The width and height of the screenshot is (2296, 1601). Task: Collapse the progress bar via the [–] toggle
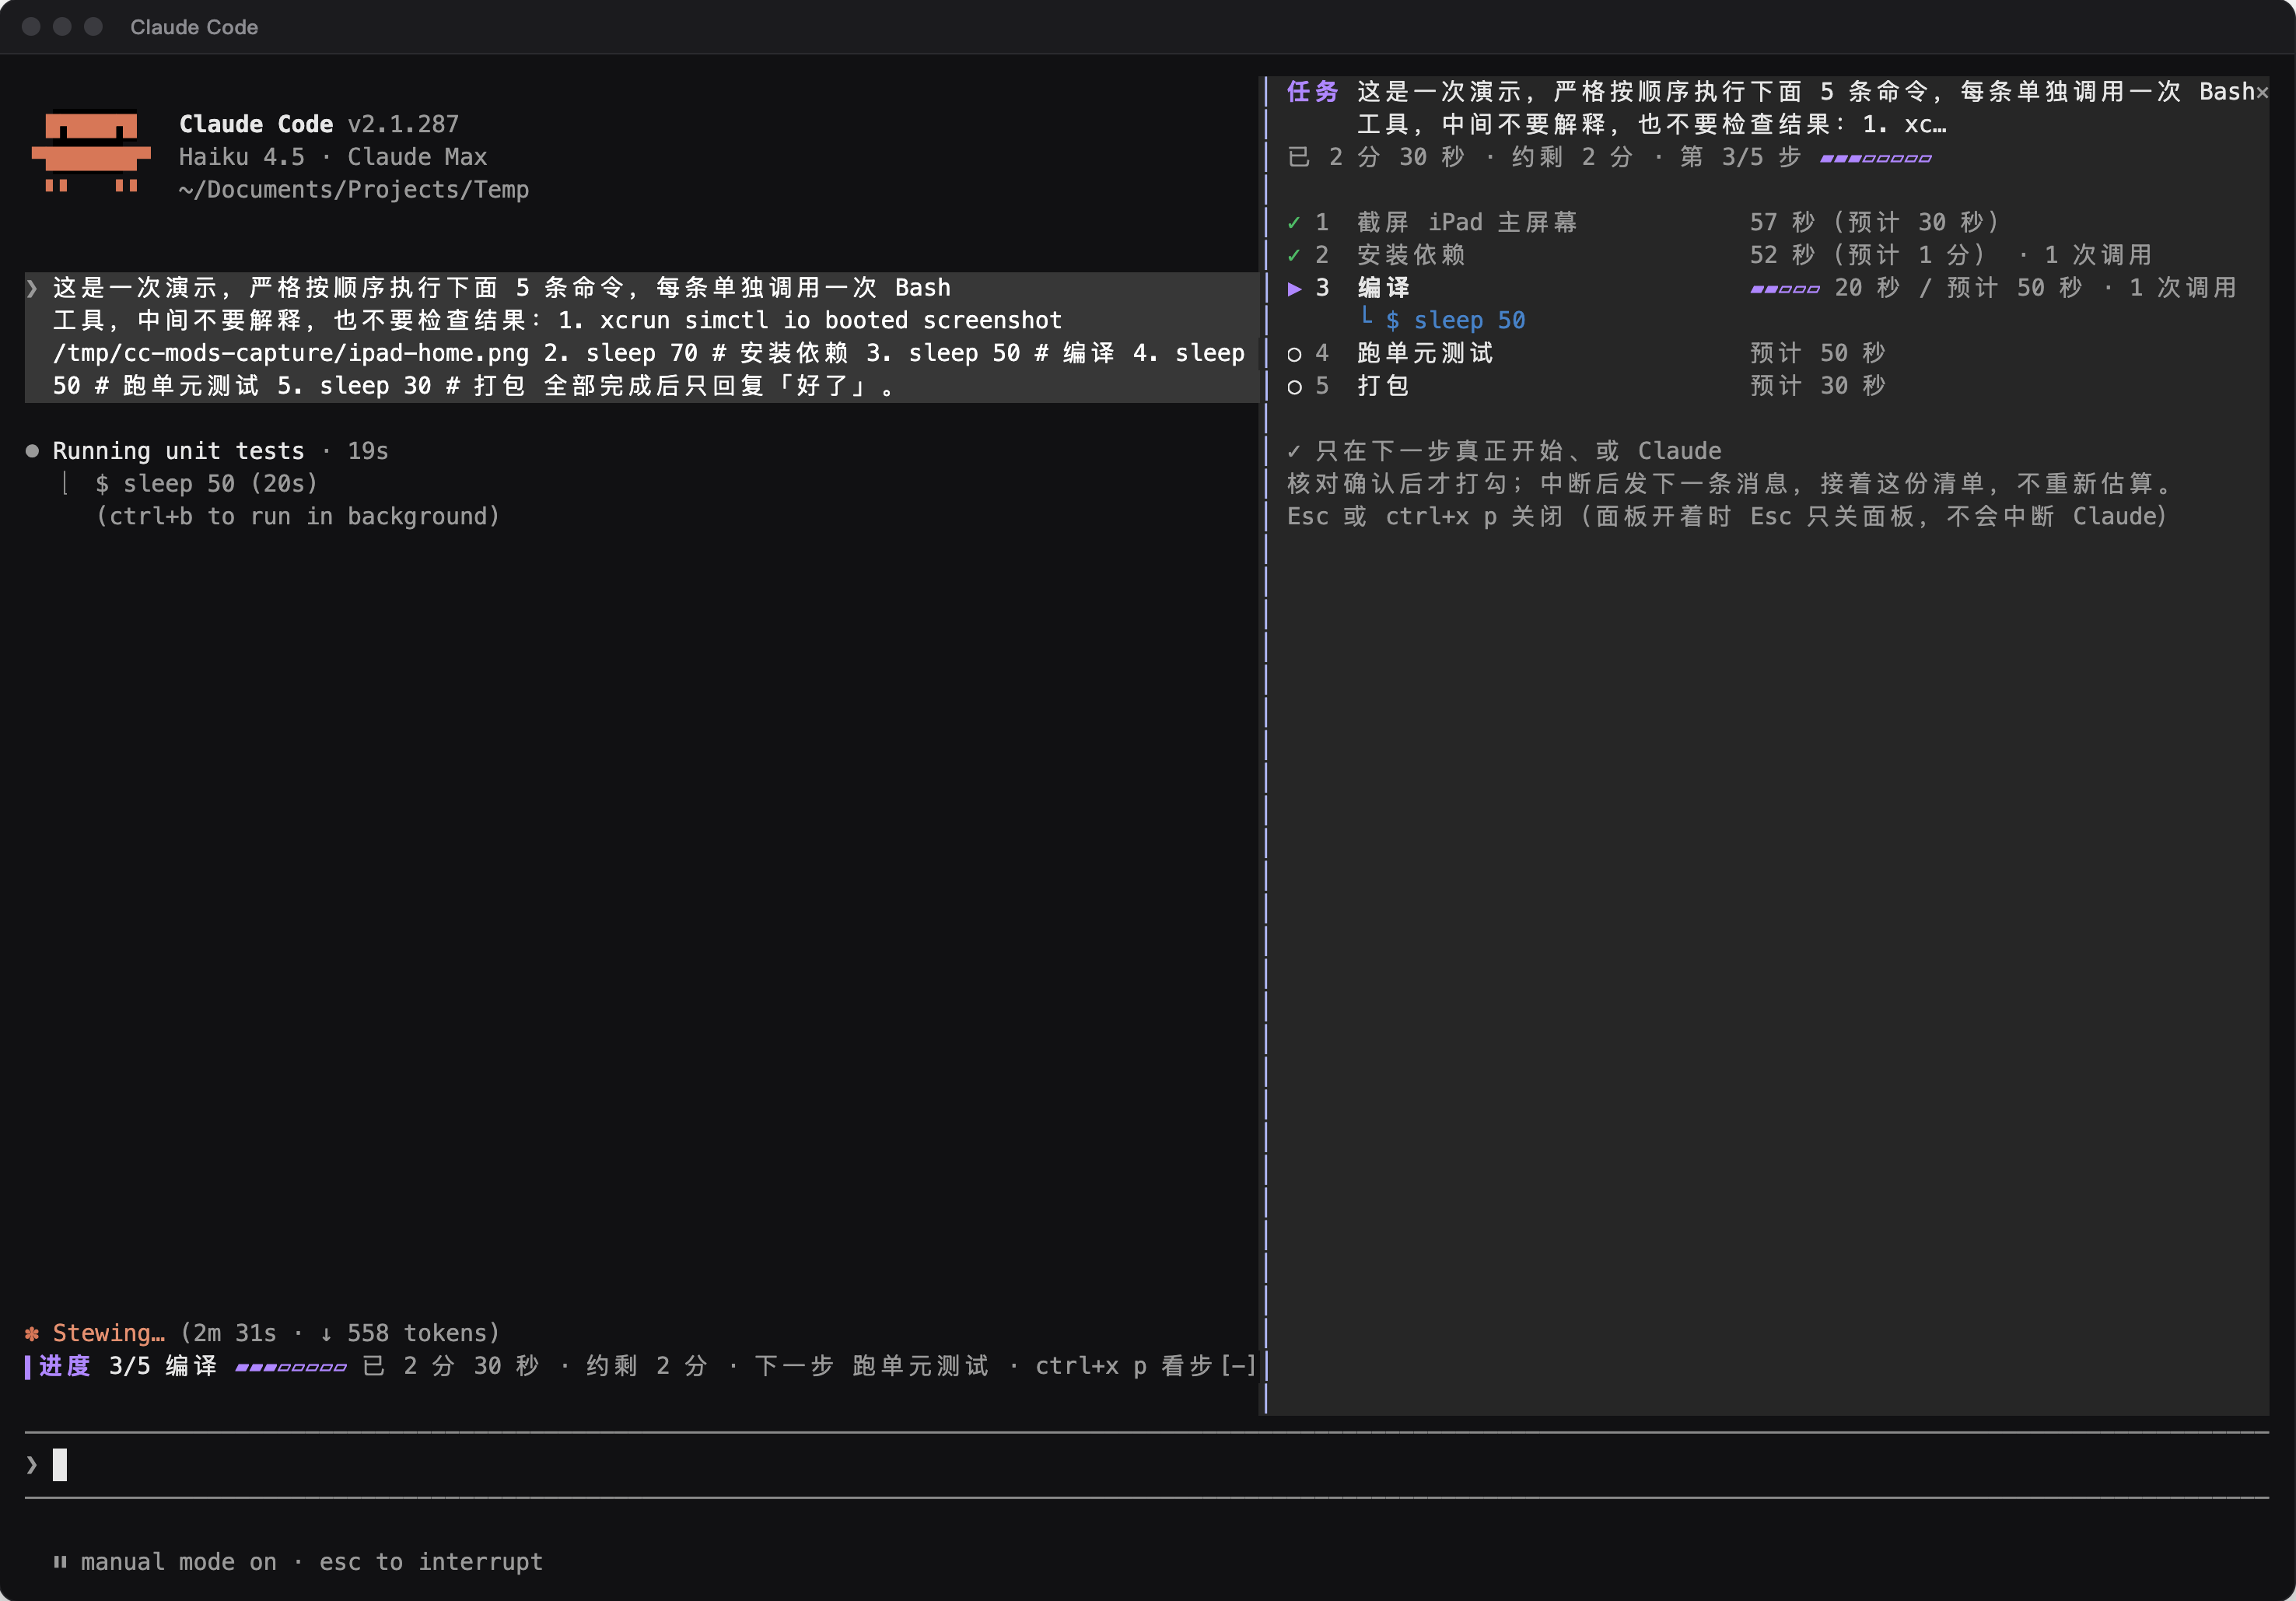pos(1238,1366)
